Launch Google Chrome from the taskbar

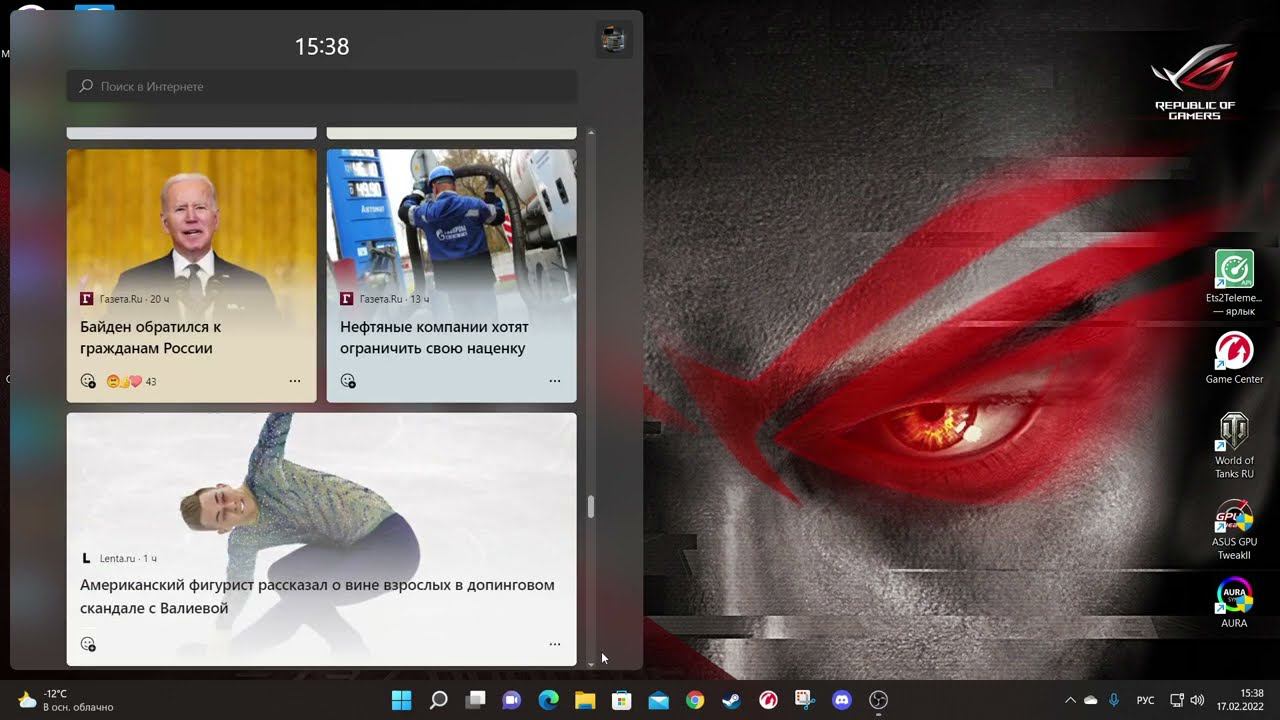click(695, 700)
